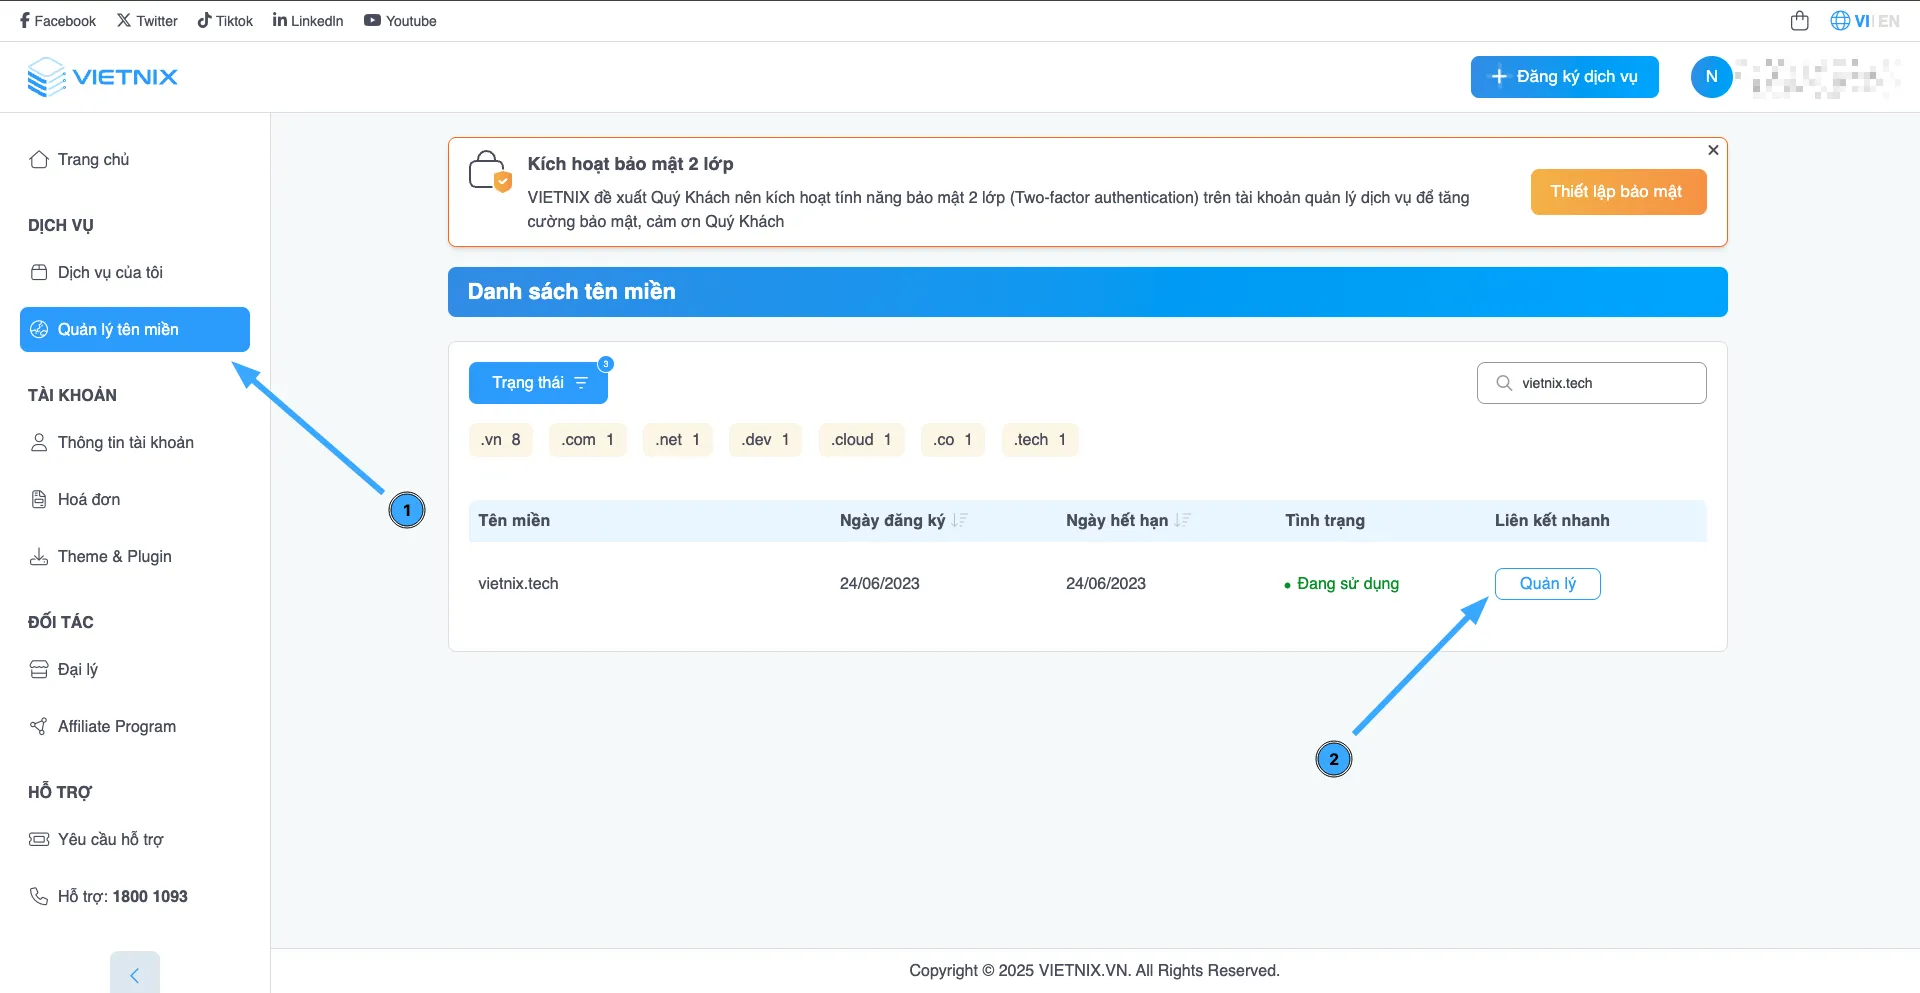Image resolution: width=1920 pixels, height=993 pixels.
Task: Toggle sorting on Ngày hết hạn column
Action: (1182, 520)
